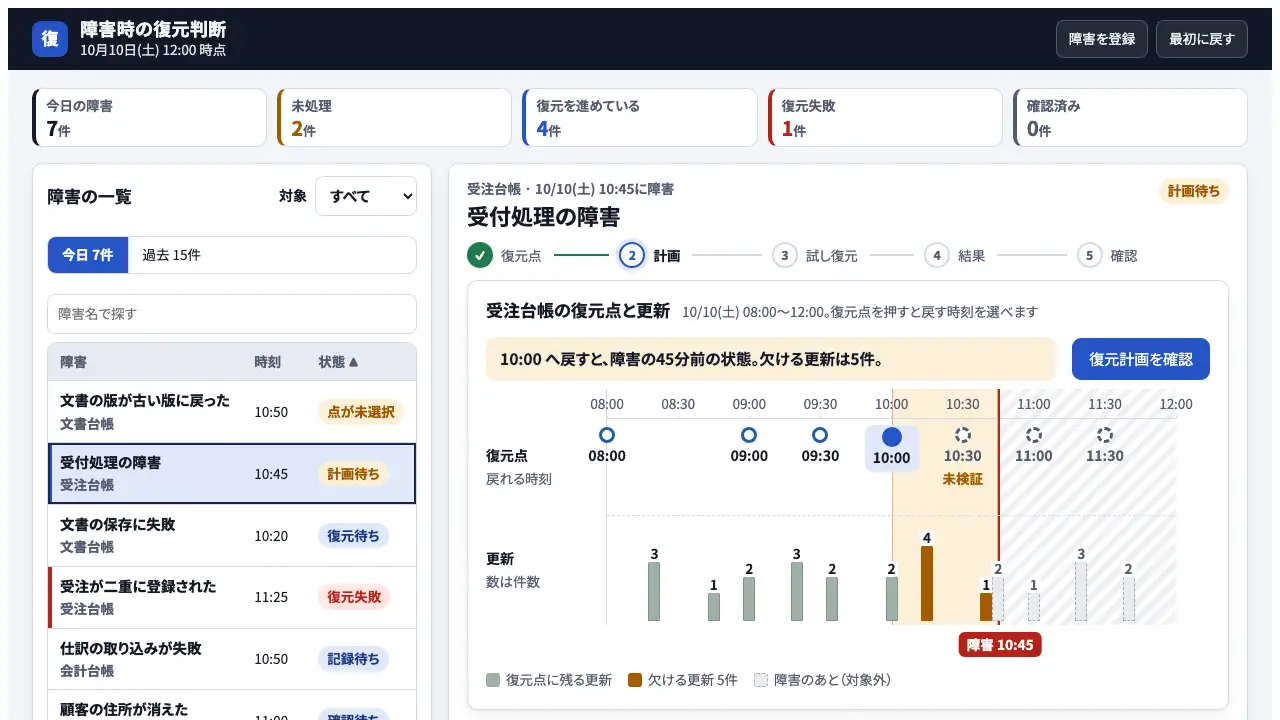Click the 復元失敗 1件 summary card
Screen dimensions: 1280x720
[885, 118]
